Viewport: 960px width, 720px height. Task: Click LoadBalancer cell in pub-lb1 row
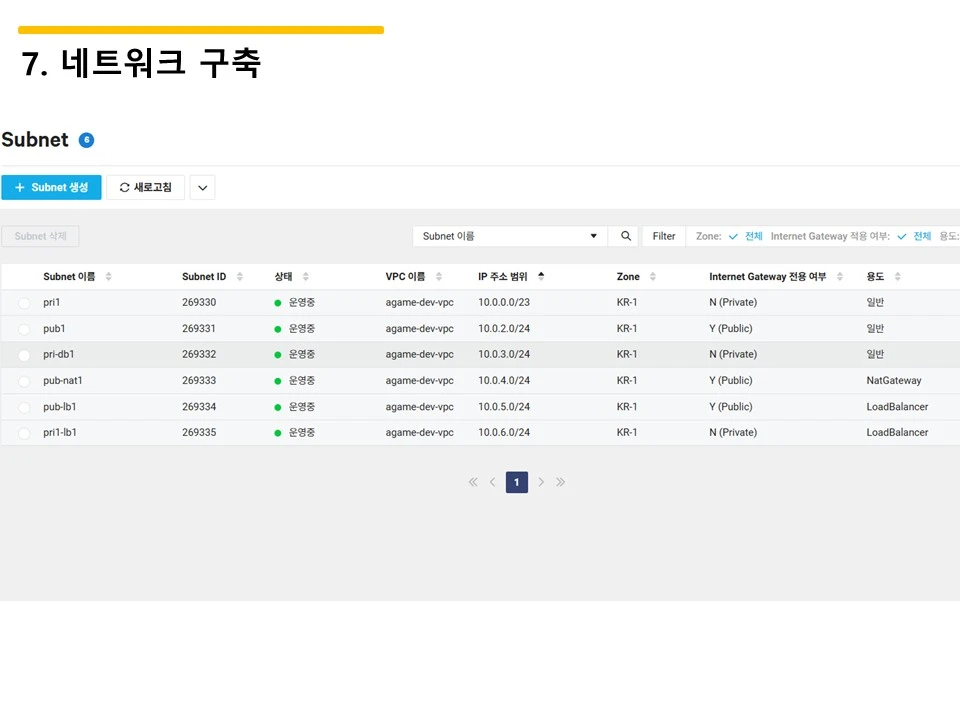[x=897, y=407]
